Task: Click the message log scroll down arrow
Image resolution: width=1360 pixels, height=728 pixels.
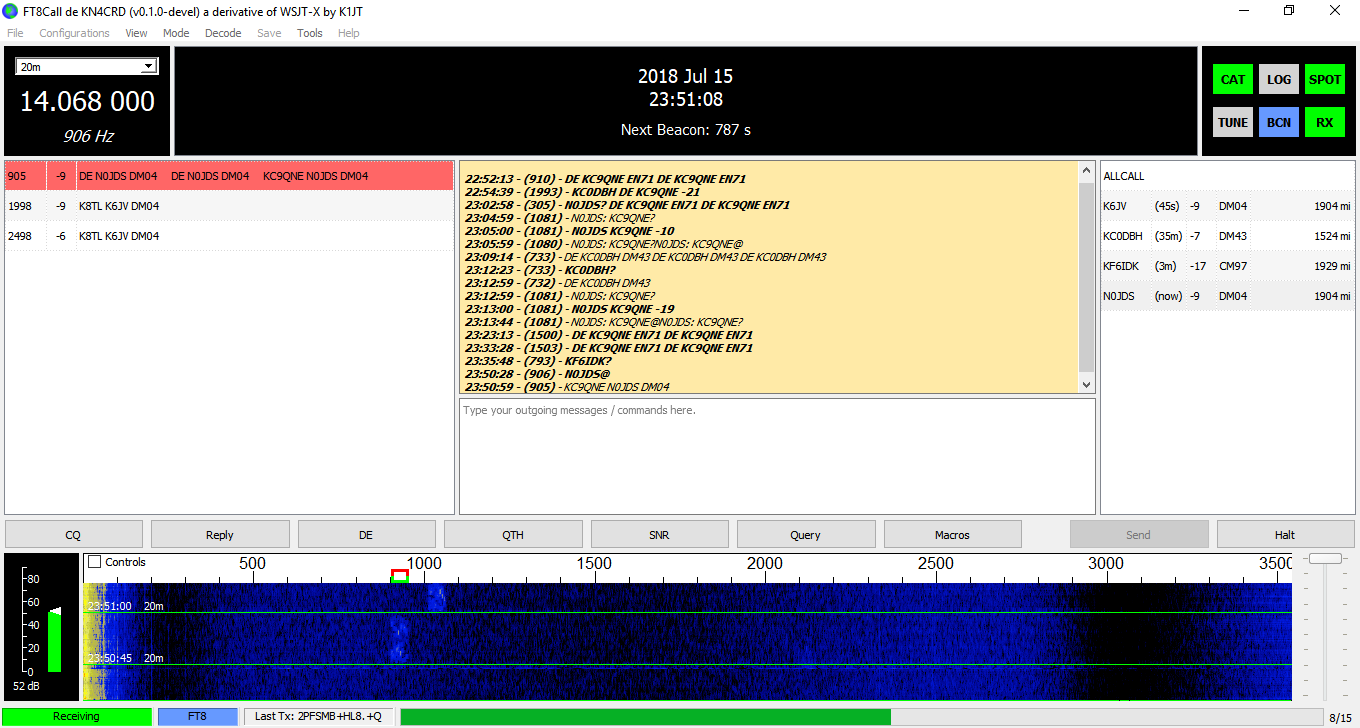Action: tap(1087, 384)
